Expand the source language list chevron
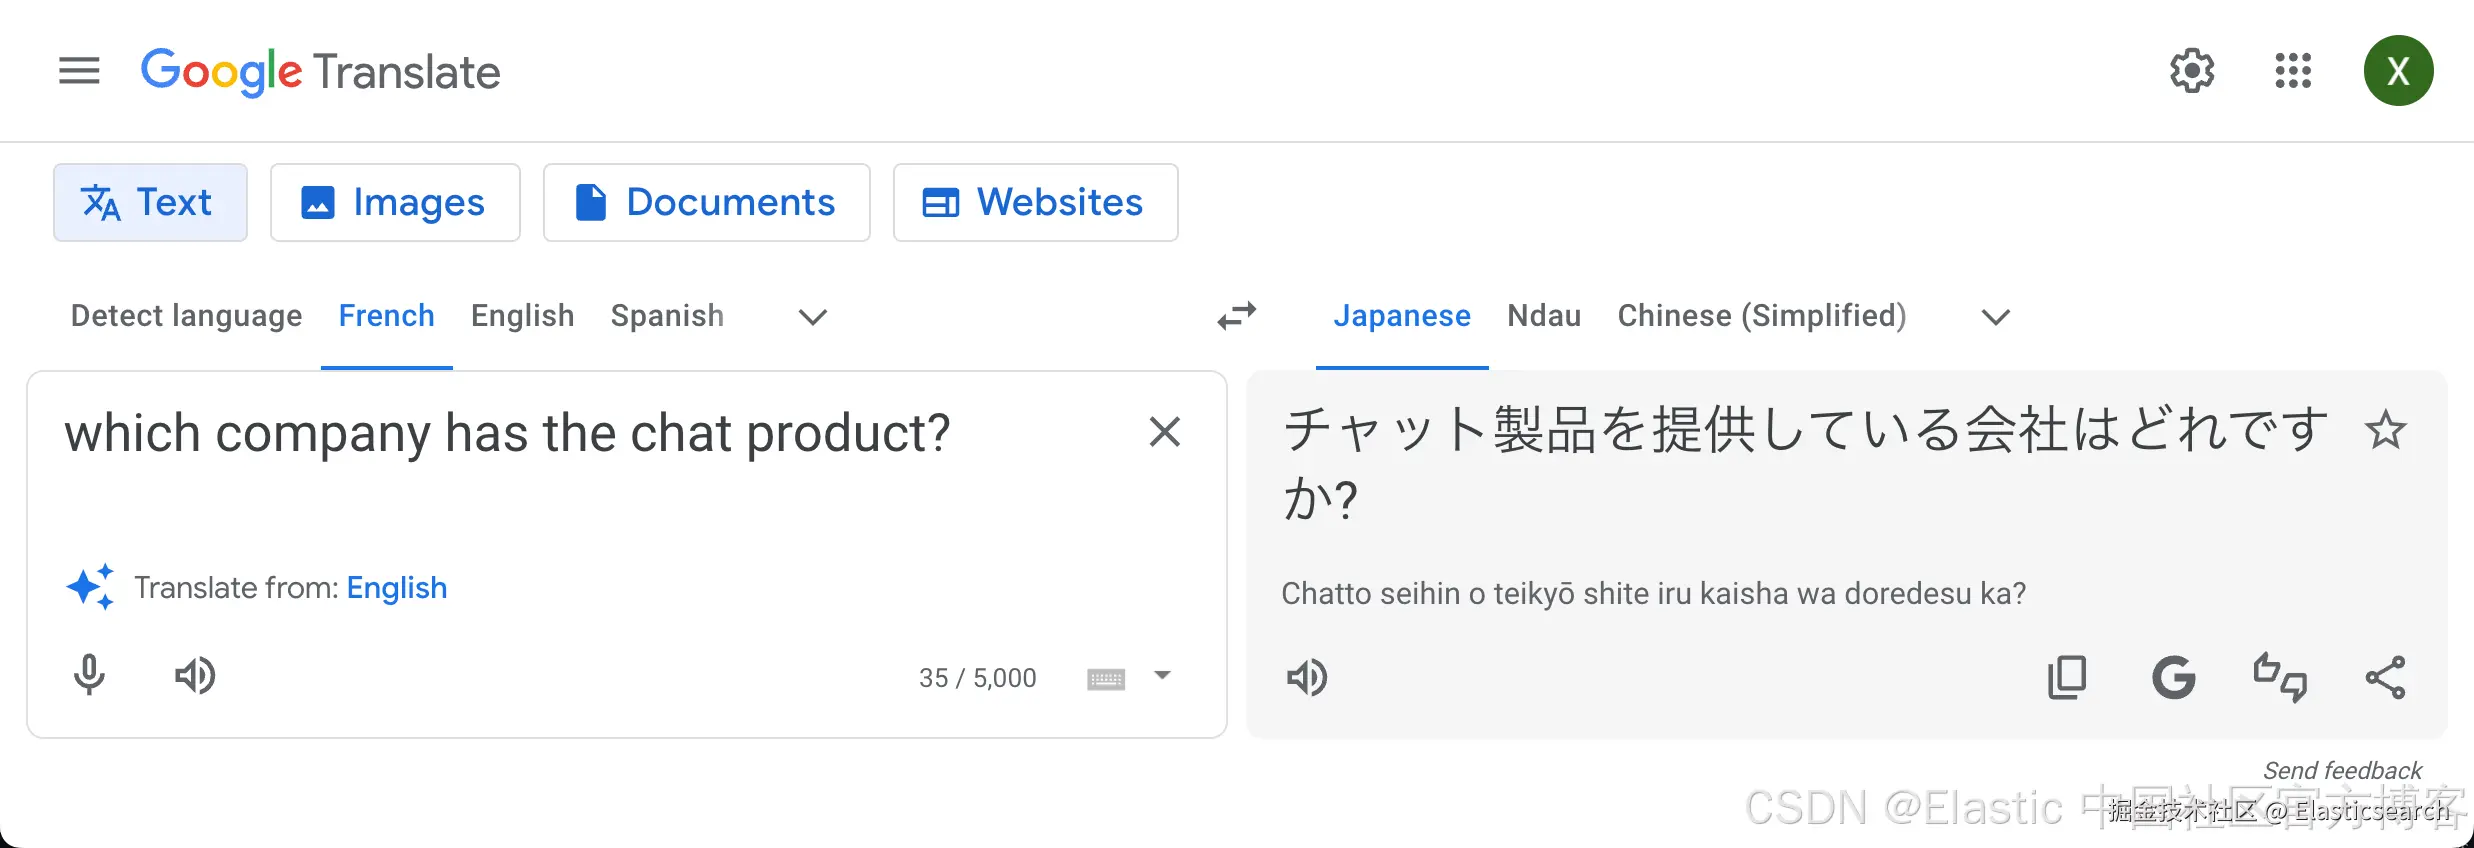The image size is (2474, 848). tap(813, 317)
